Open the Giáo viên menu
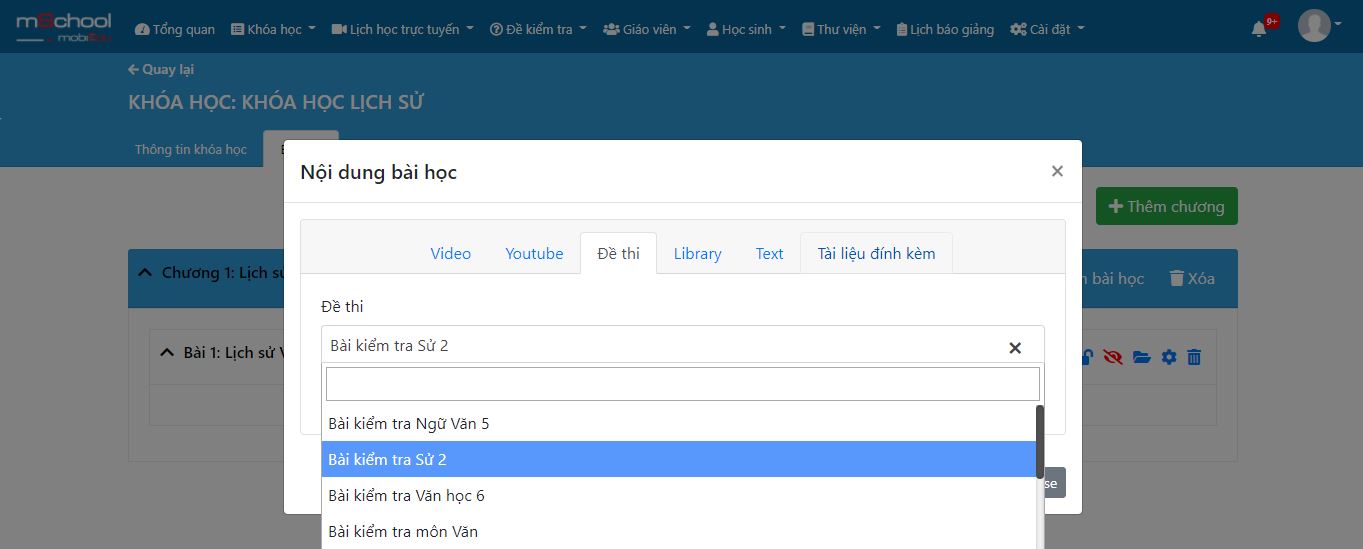The image size is (1363, 549). 647,29
